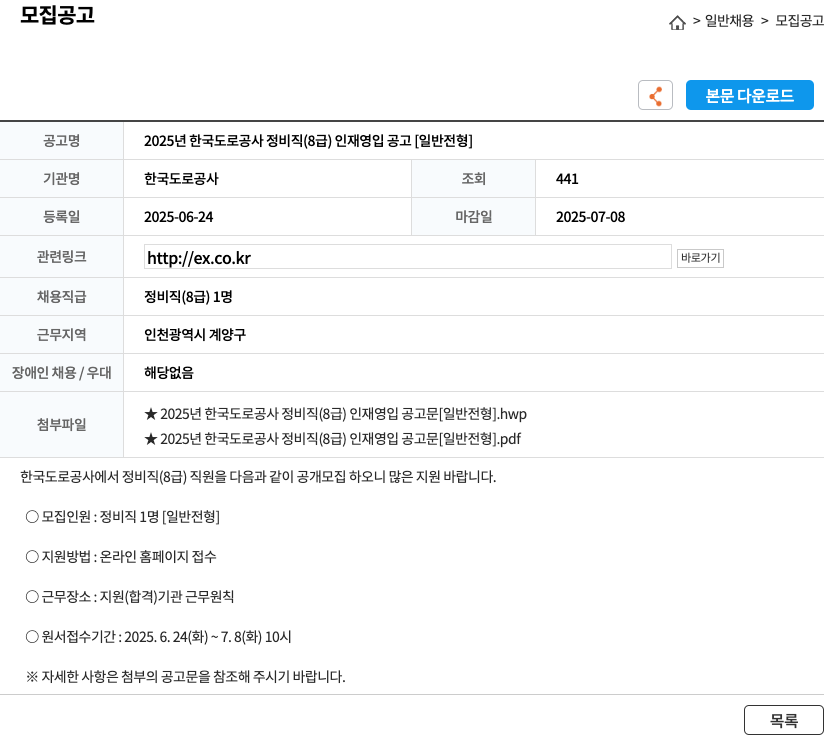Return to list with 목록 button
The height and width of the screenshot is (736, 824).
784,720
